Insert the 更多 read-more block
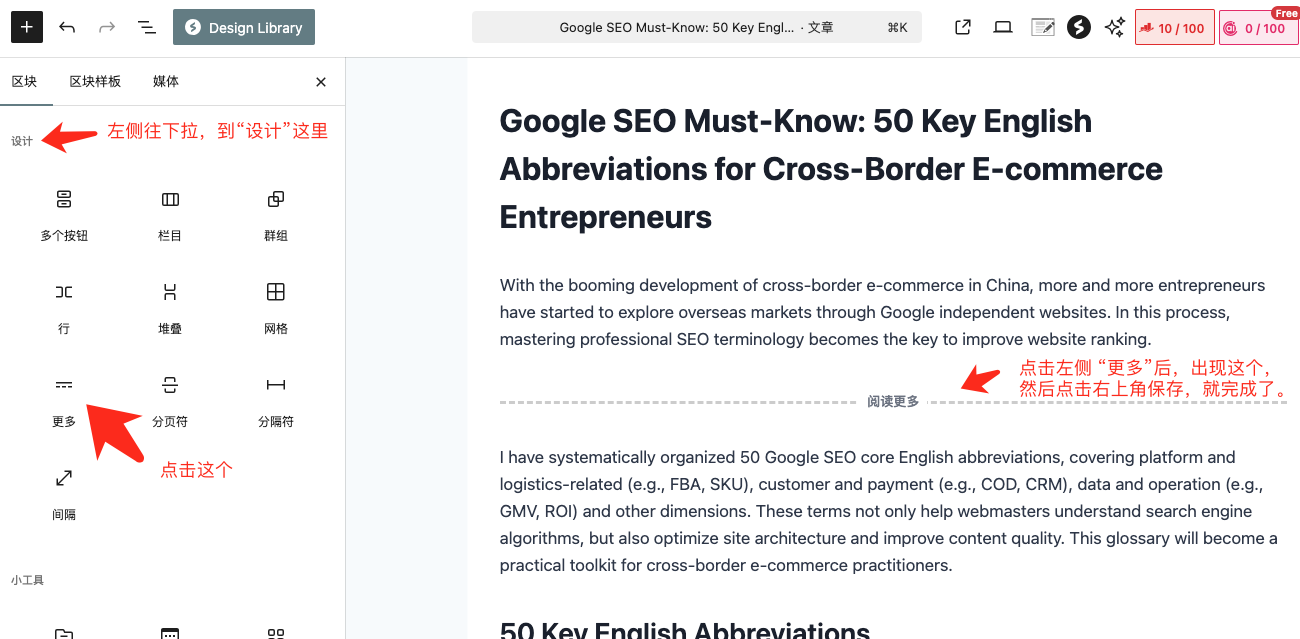The height and width of the screenshot is (639, 1300). pos(64,399)
